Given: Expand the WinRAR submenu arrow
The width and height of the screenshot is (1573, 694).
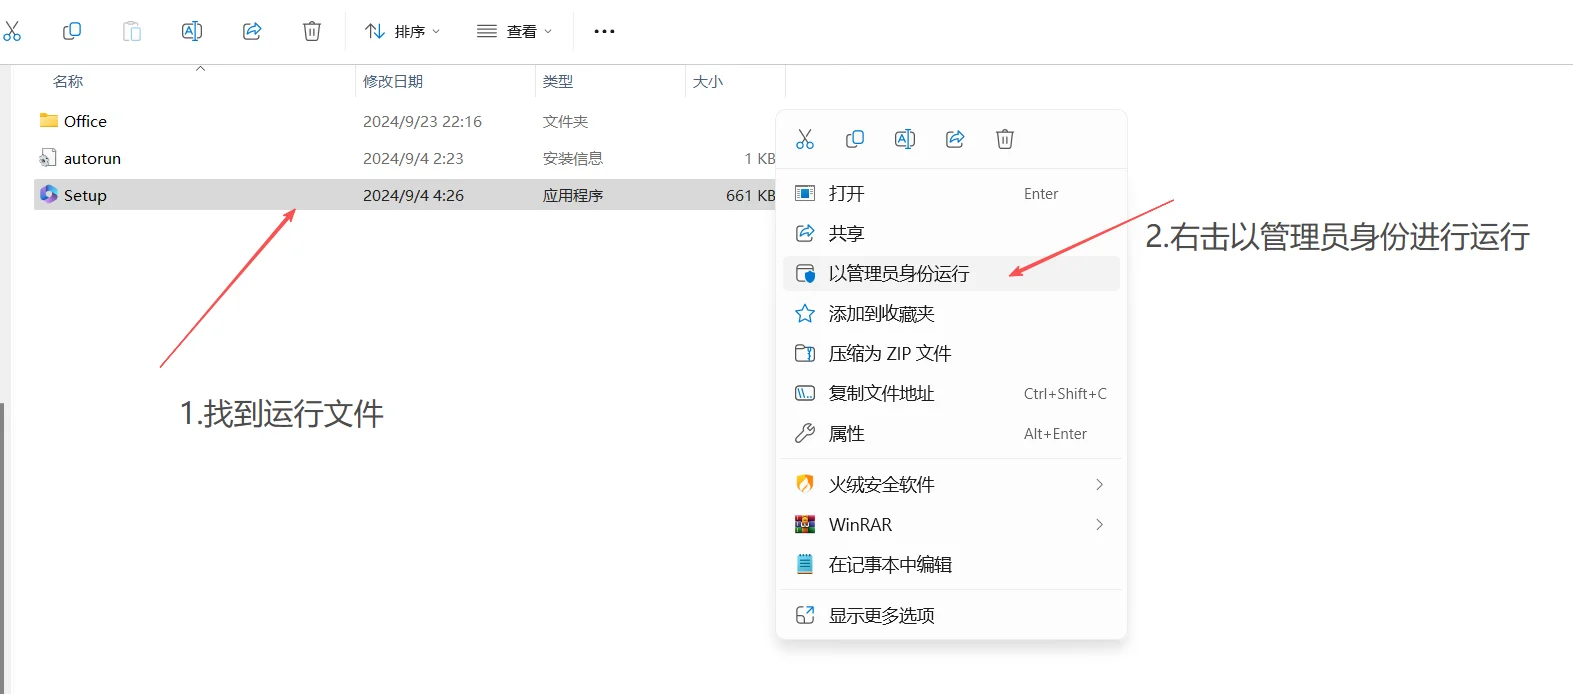Looking at the screenshot, I should tap(1099, 524).
